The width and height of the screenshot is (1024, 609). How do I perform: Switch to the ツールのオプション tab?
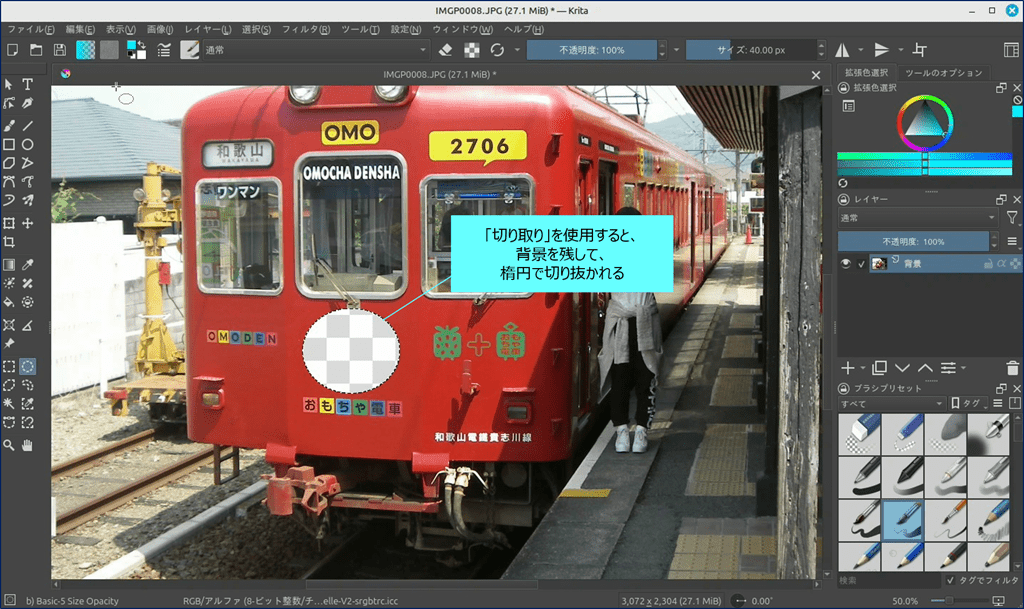click(x=943, y=73)
